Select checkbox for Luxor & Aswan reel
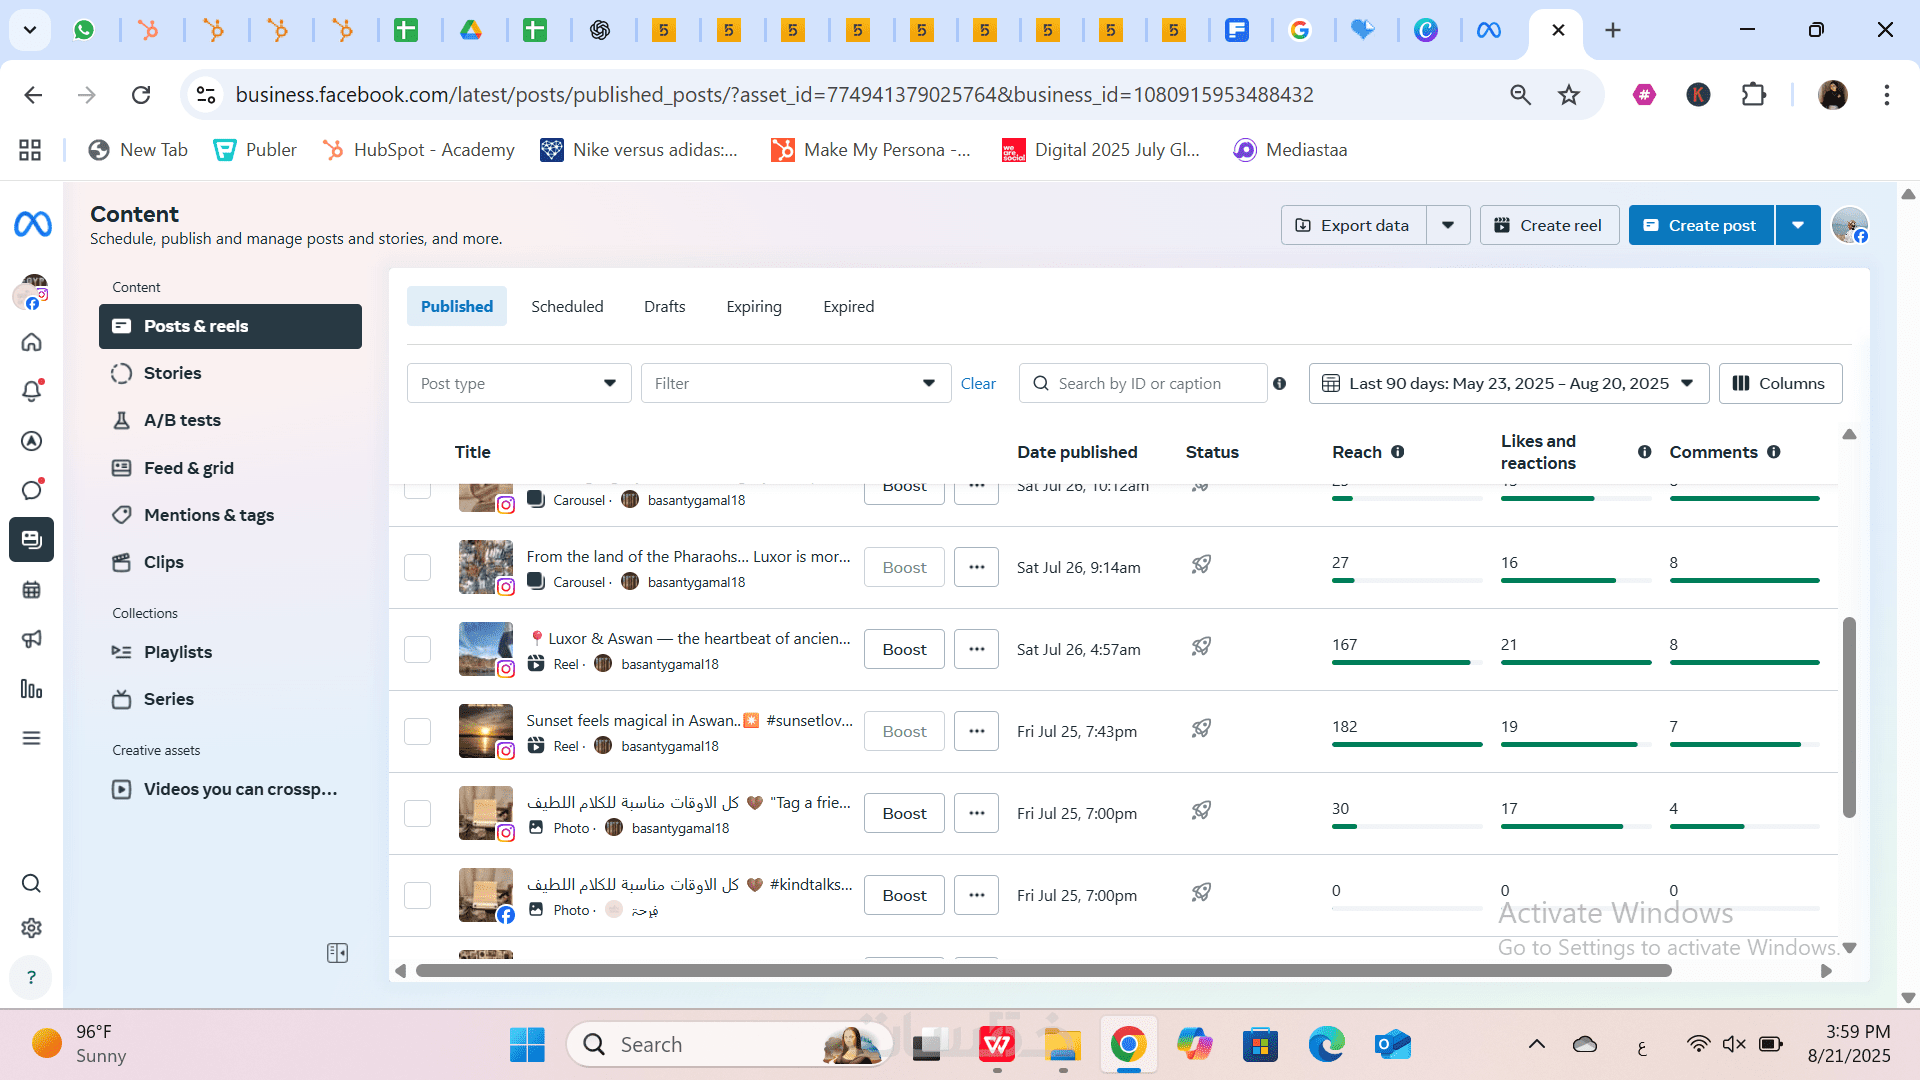Image resolution: width=1920 pixels, height=1080 pixels. coord(417,649)
